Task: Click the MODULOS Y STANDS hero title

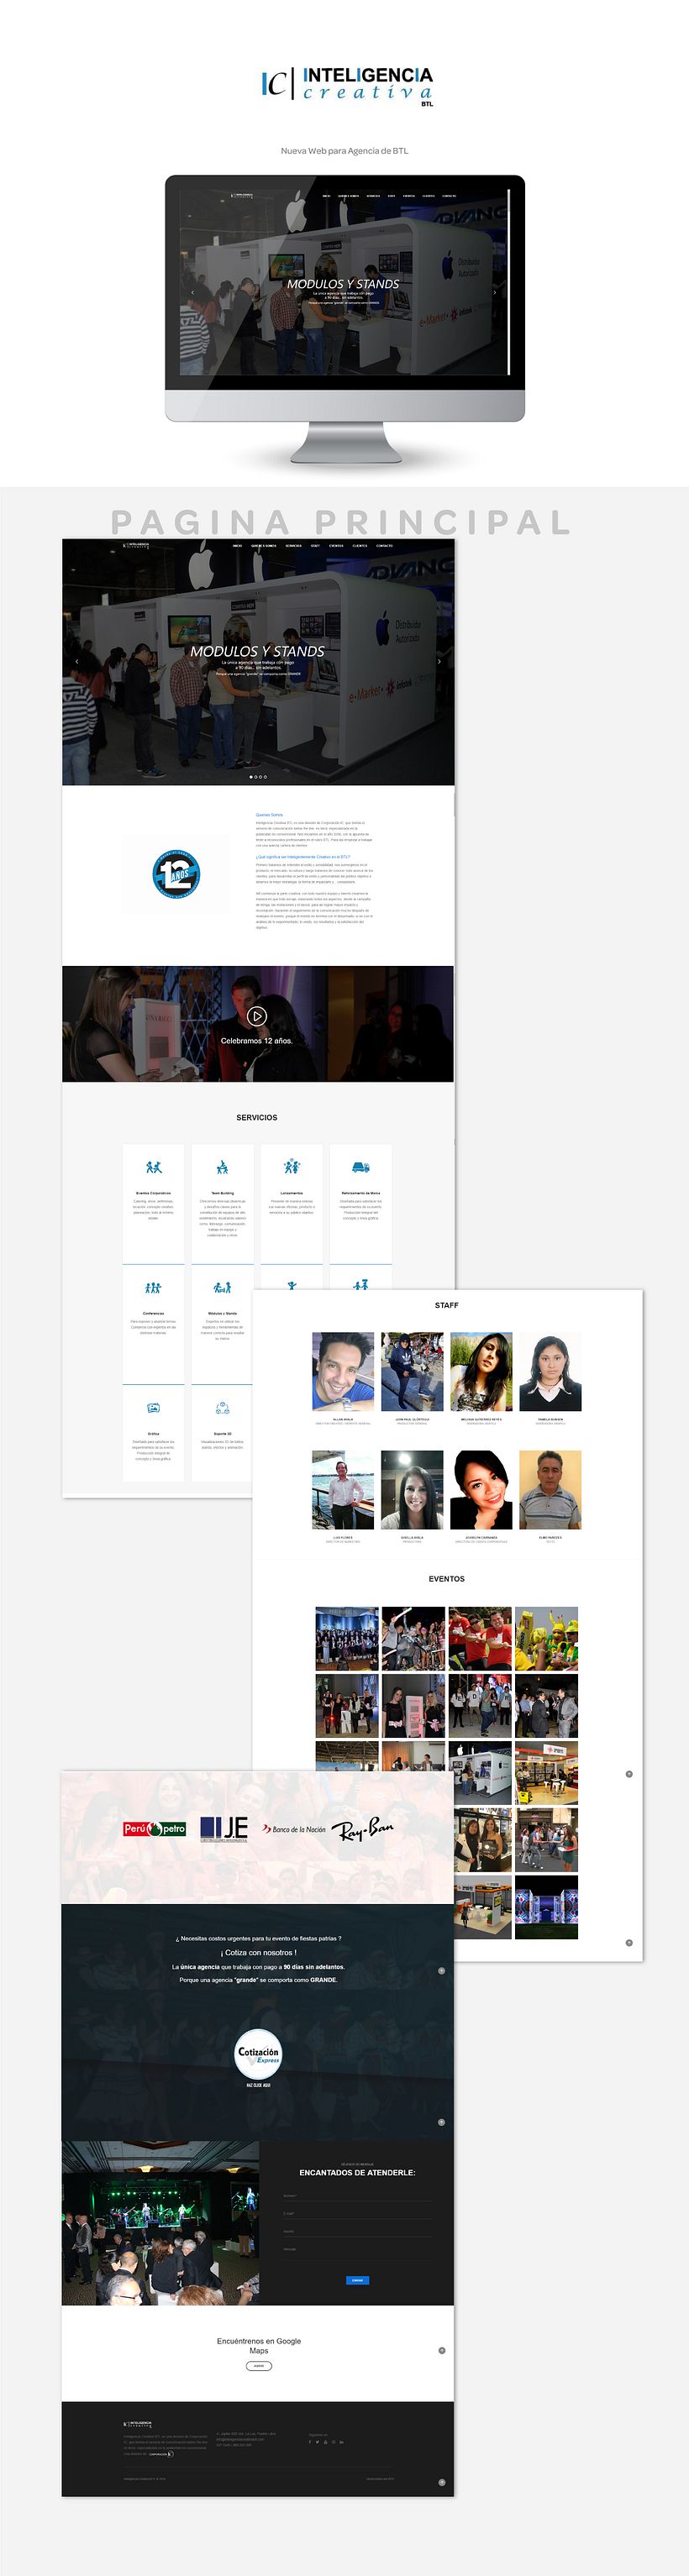Action: [x=257, y=651]
